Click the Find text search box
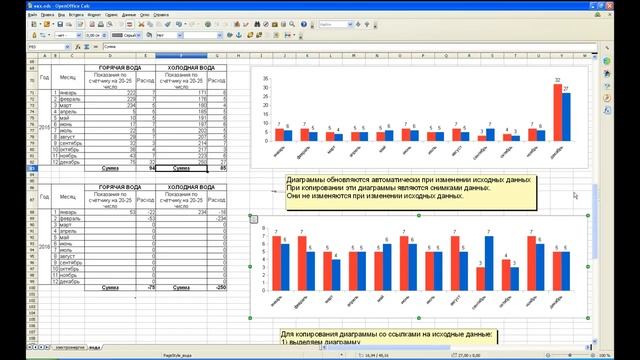 (336, 24)
